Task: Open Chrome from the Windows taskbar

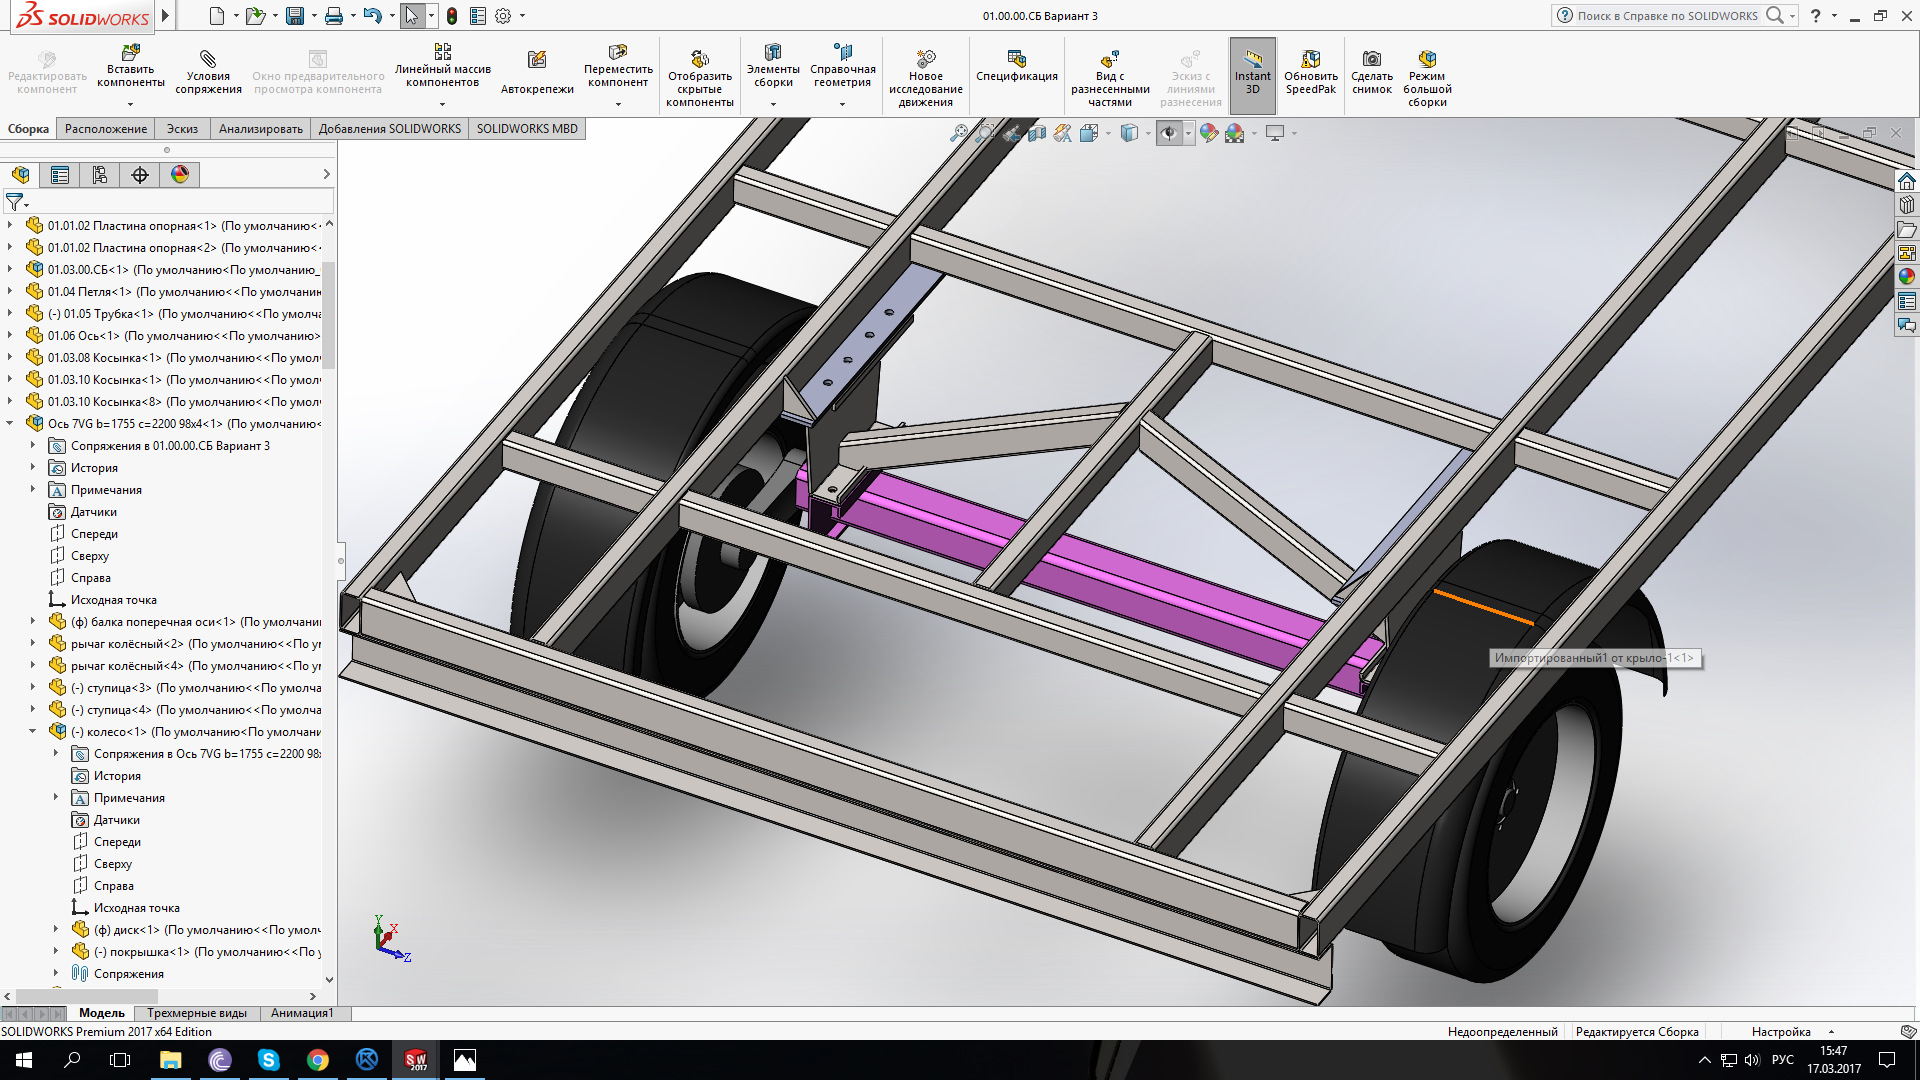Action: 318,1060
